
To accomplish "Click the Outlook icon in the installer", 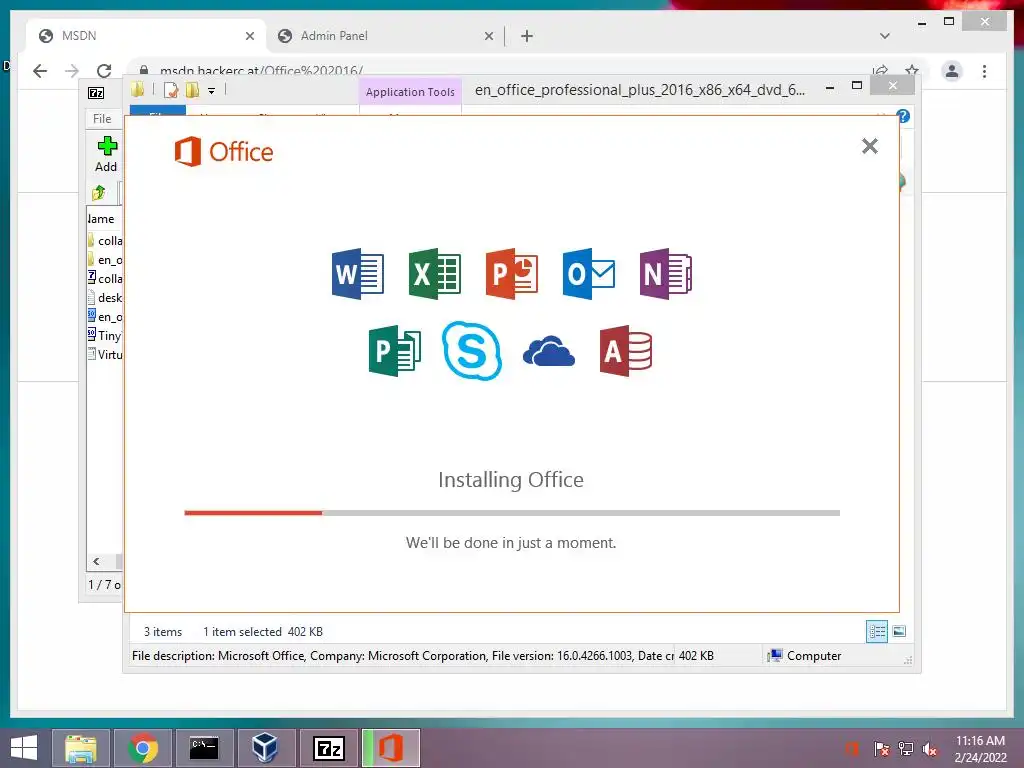I will (x=588, y=274).
